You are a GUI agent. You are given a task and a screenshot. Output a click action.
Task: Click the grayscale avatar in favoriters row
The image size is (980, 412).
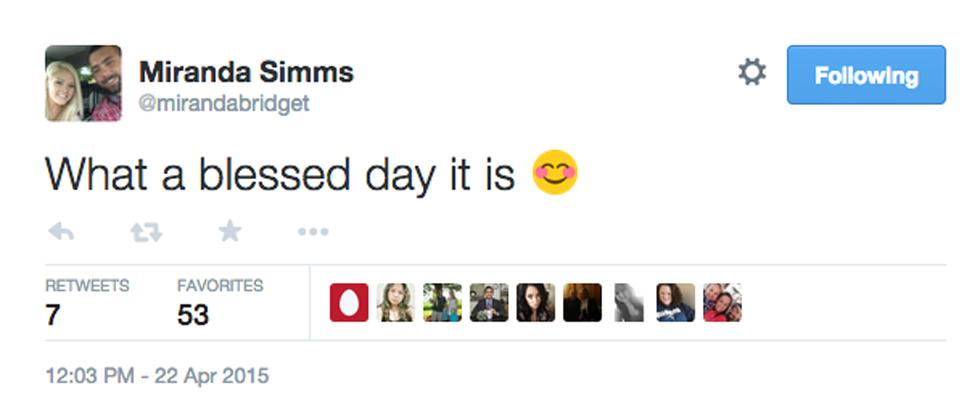(x=629, y=303)
